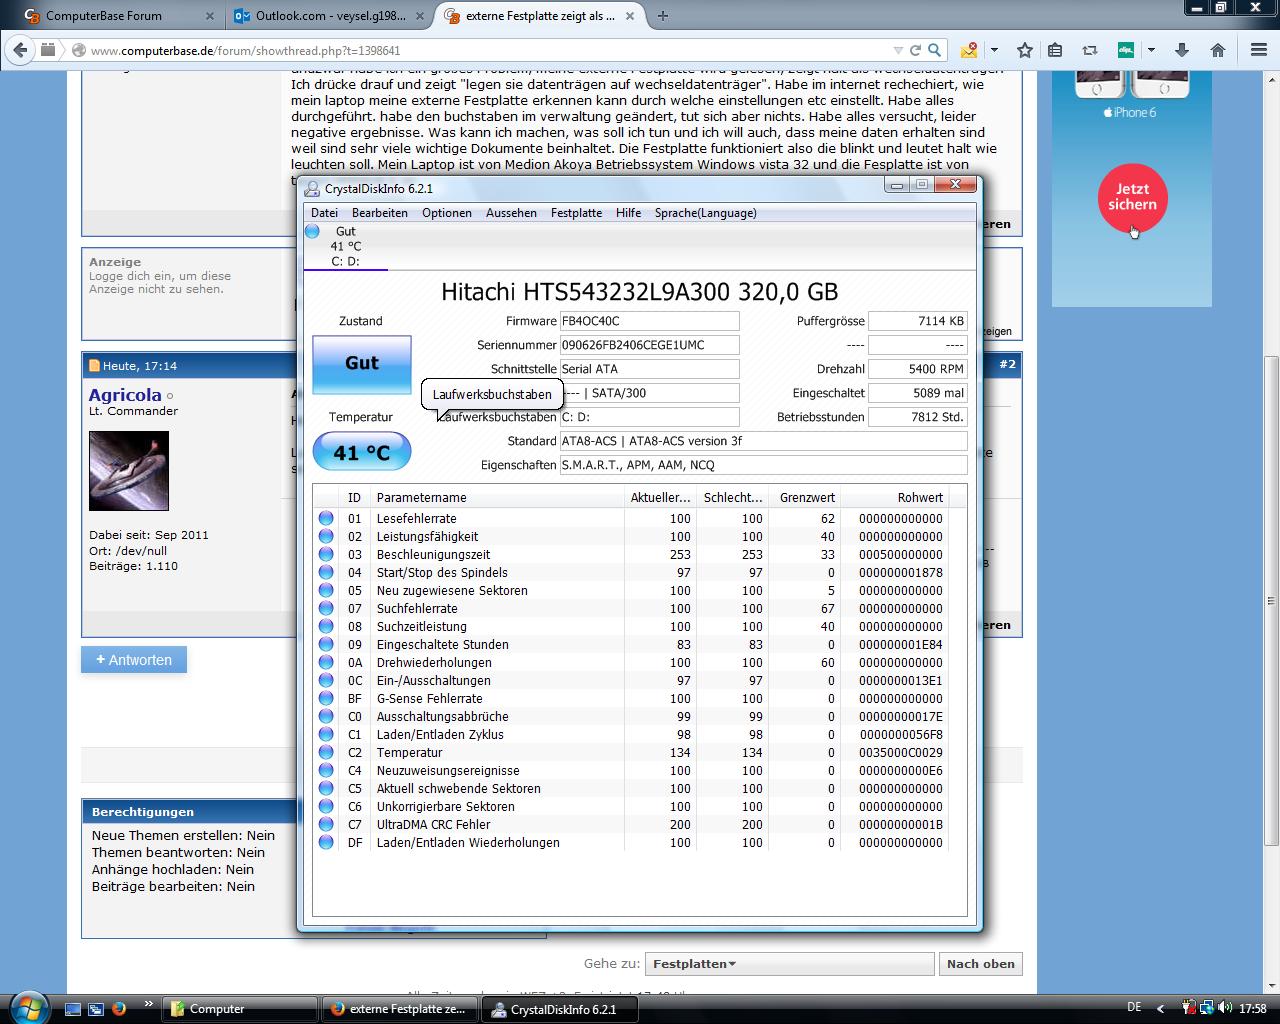
Task: Open Firefox downloads arrow icon
Action: tap(1181, 50)
